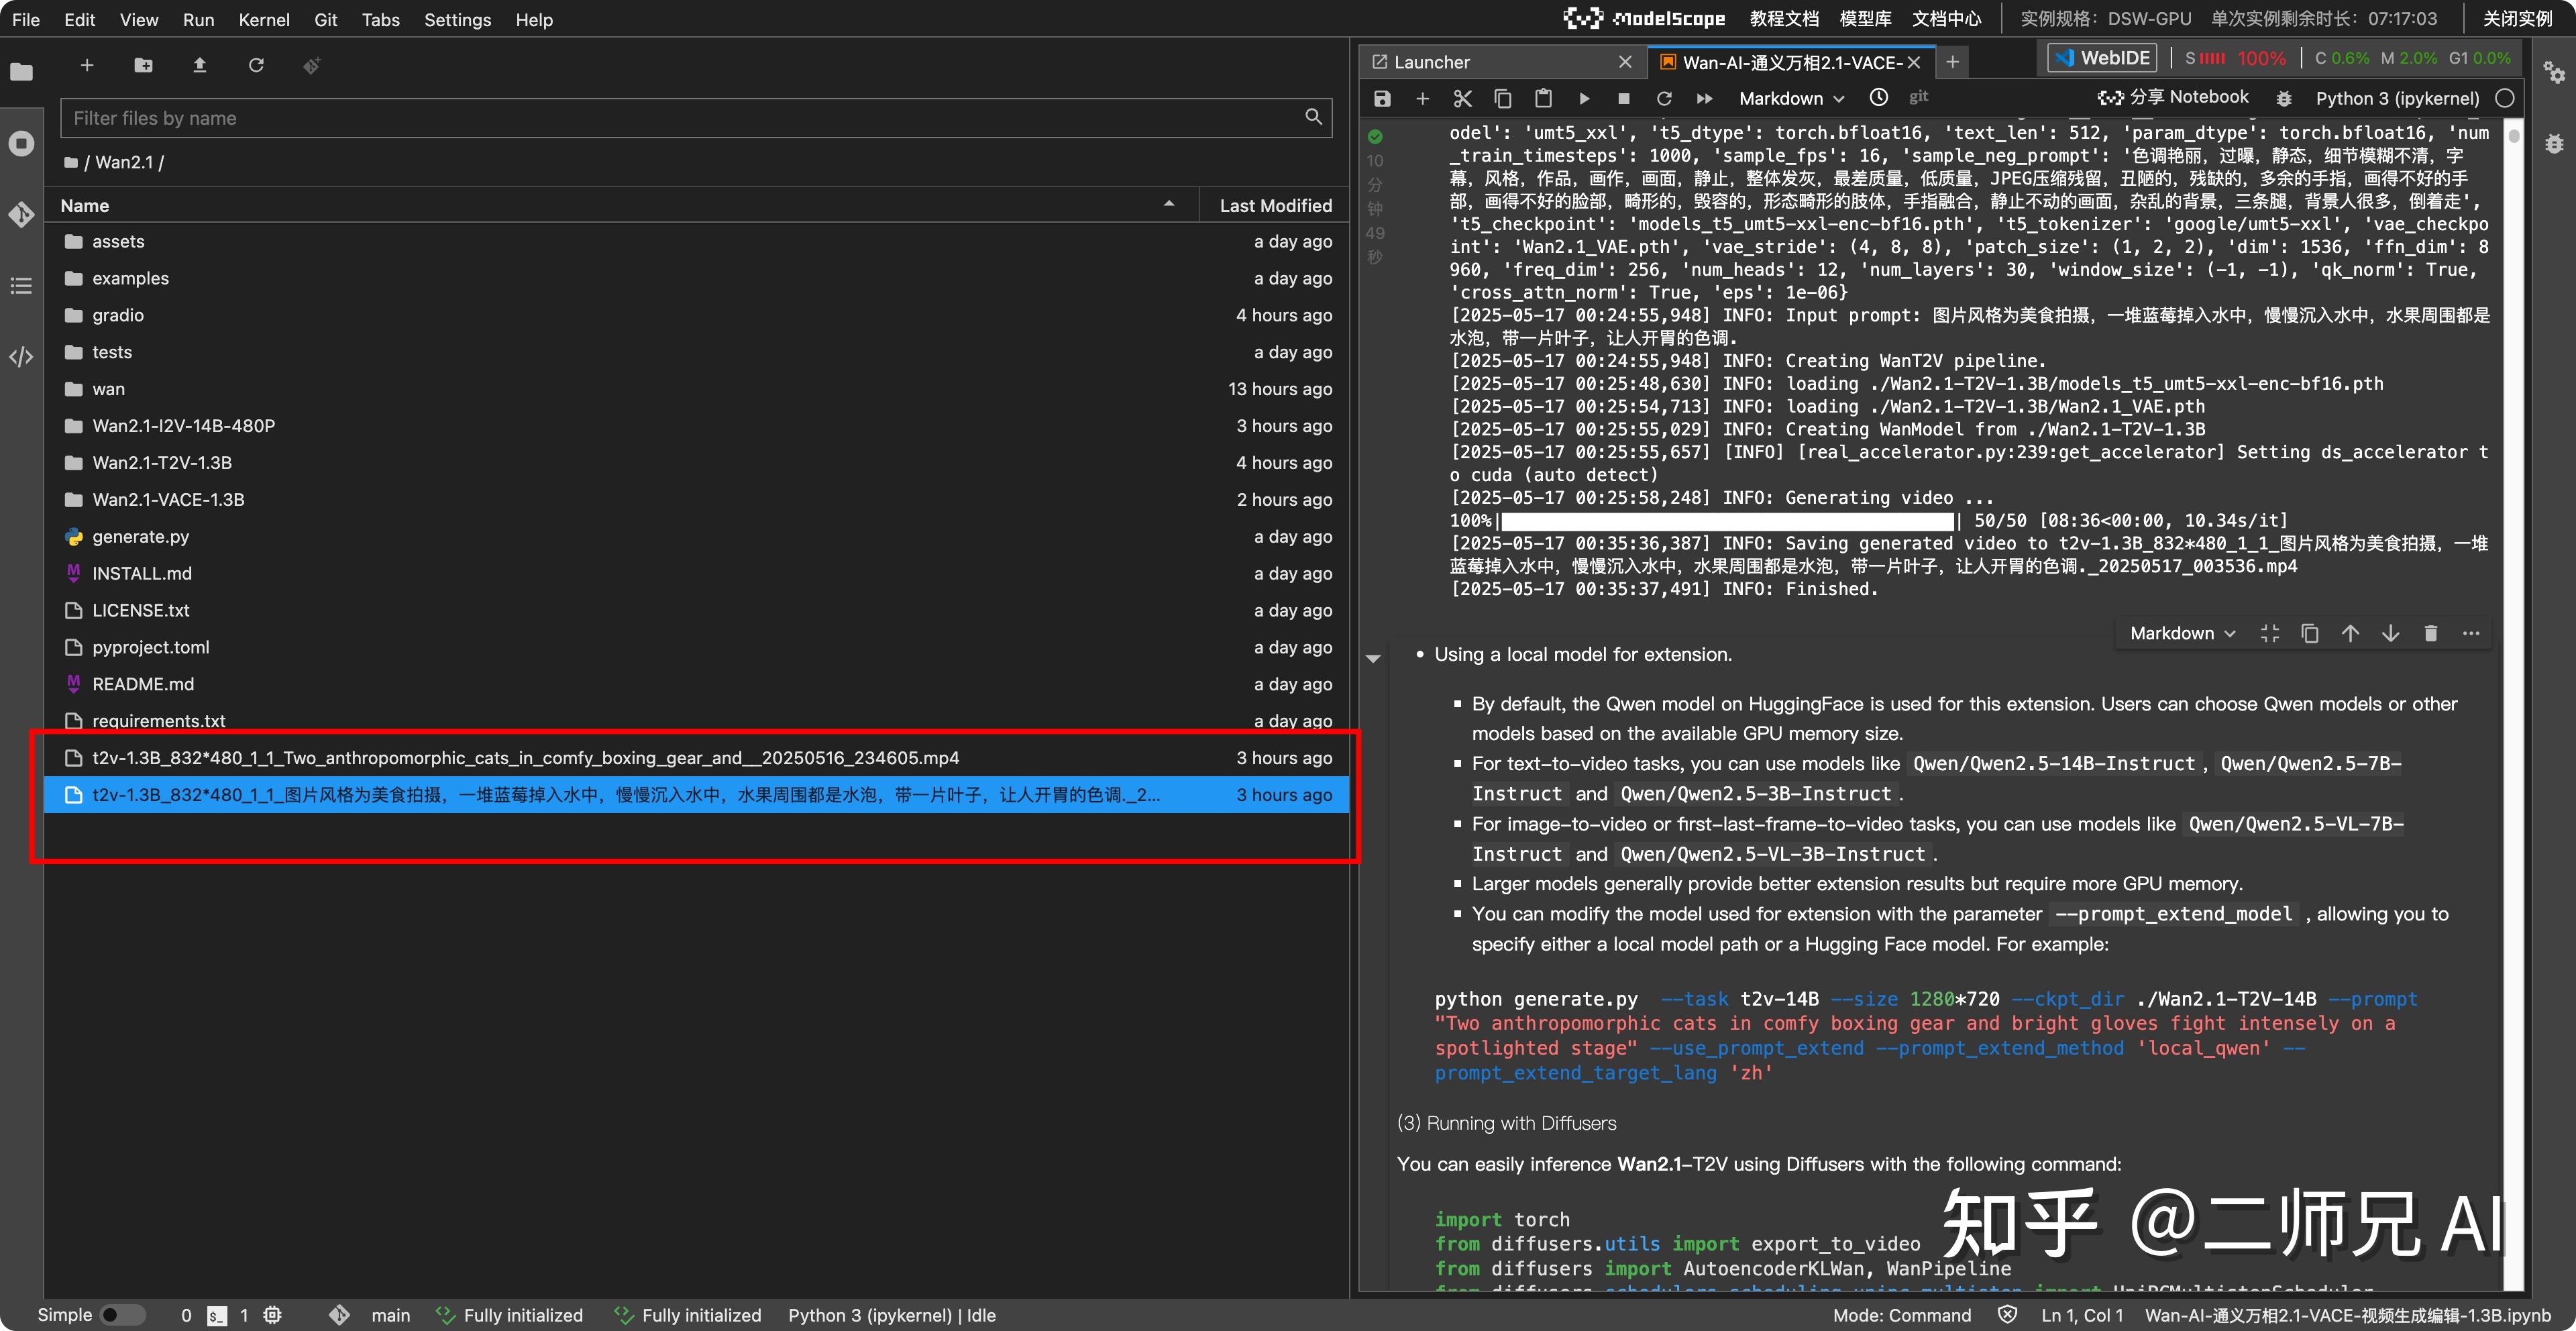Image resolution: width=2576 pixels, height=1331 pixels.
Task: Switch to the Launcher tab
Action: (x=1431, y=62)
